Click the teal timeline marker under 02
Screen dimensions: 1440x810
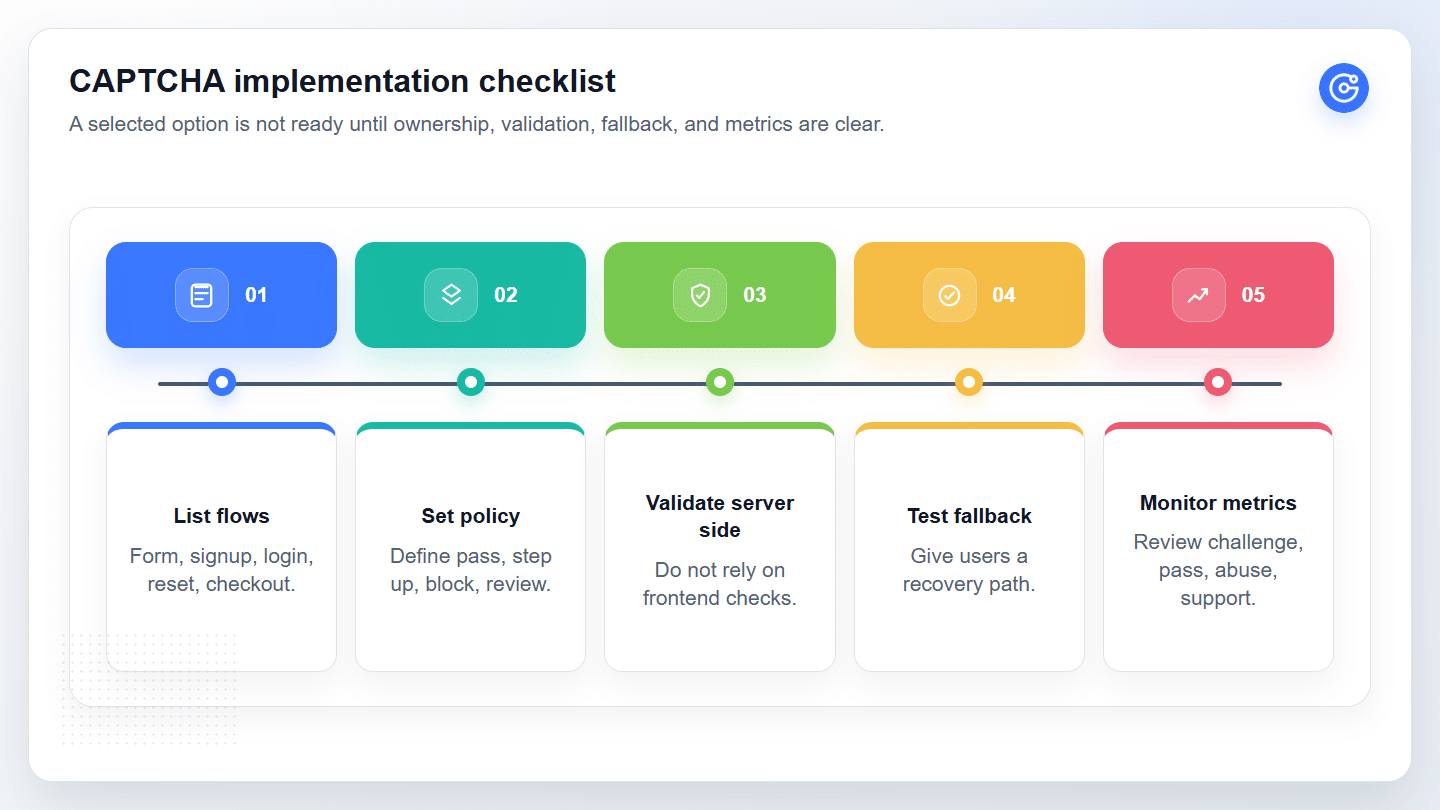tap(471, 382)
